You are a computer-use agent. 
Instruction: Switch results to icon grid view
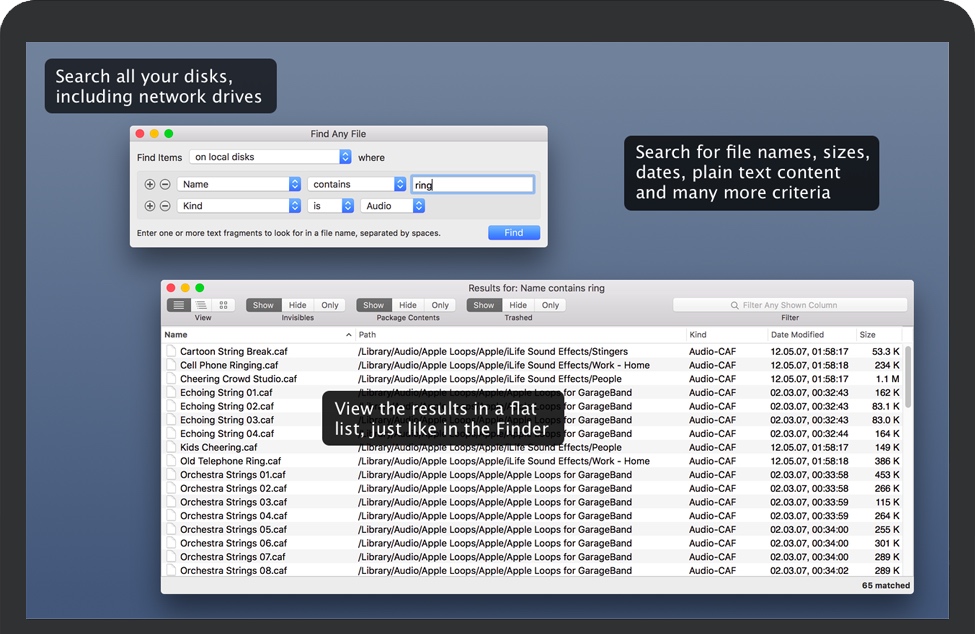(224, 305)
